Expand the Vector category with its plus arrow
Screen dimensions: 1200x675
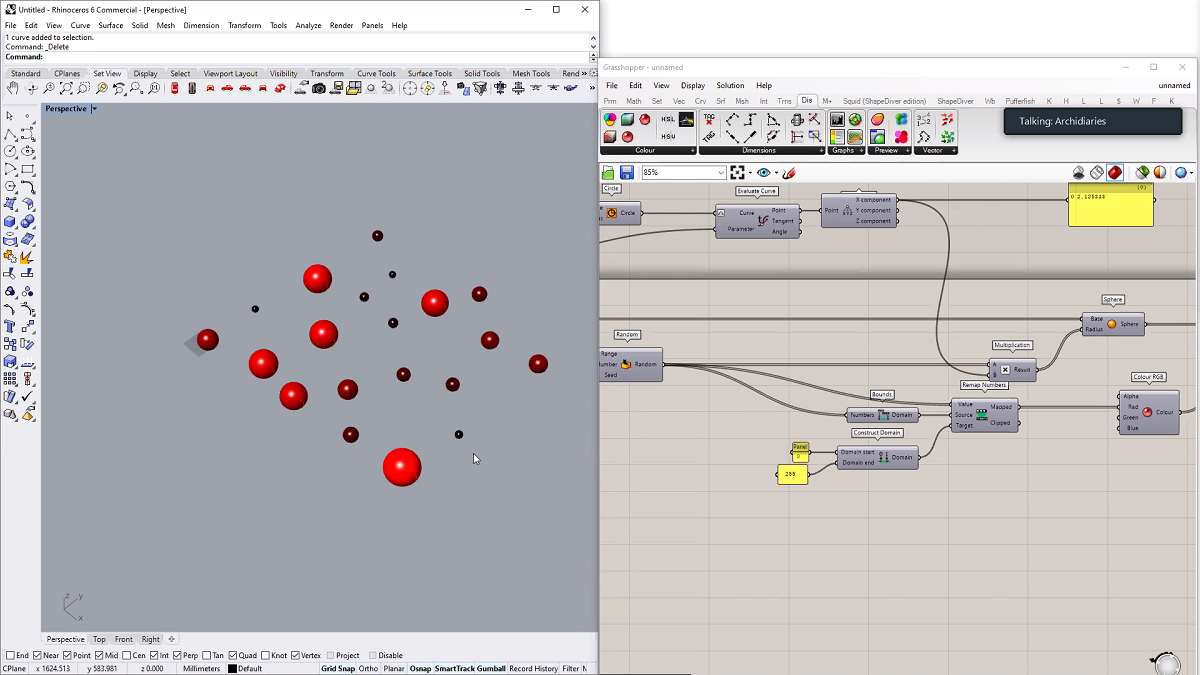pyautogui.click(x=954, y=150)
